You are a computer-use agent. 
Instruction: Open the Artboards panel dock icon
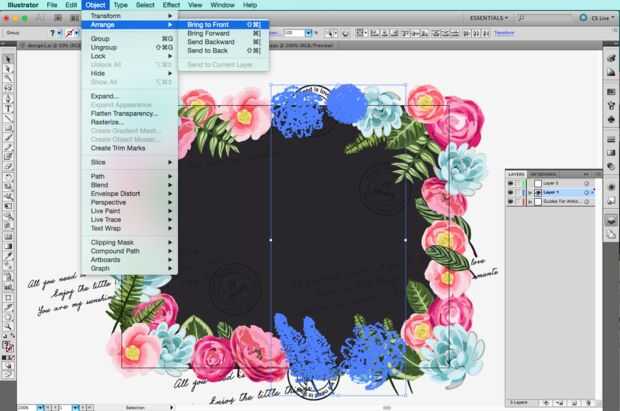point(611,235)
